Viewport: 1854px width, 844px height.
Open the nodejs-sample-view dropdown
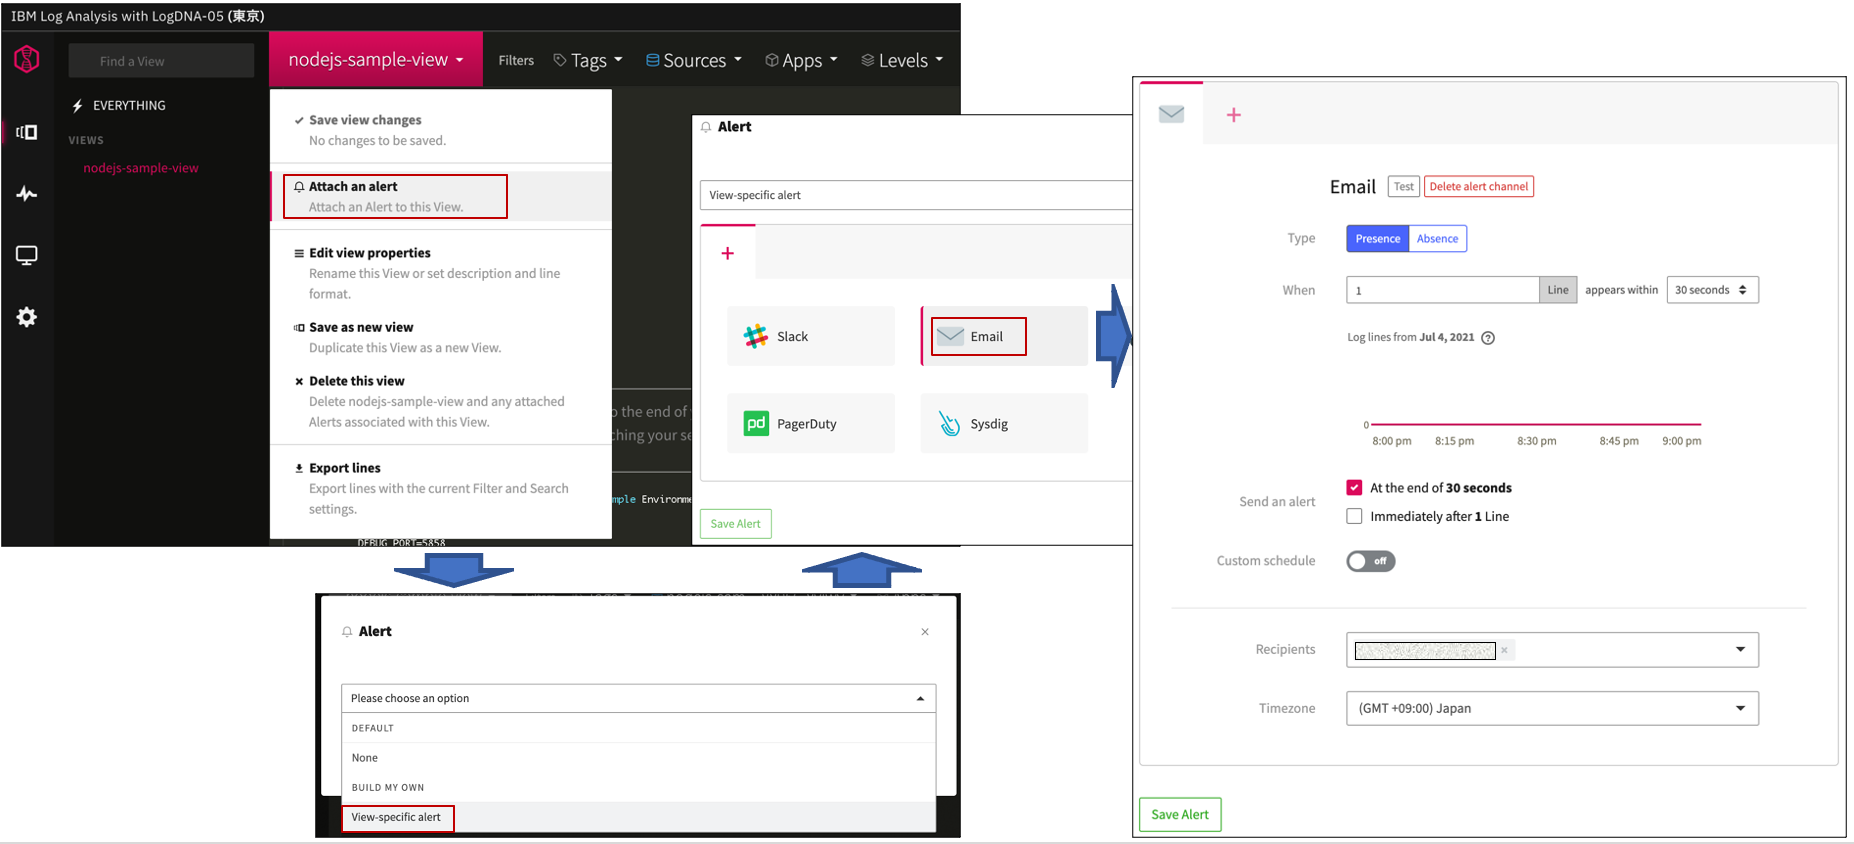376,59
